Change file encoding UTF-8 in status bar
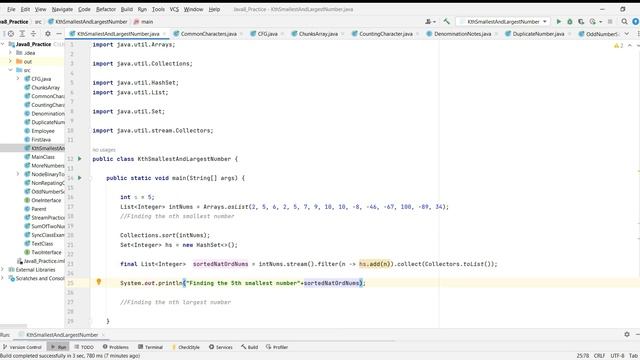Image resolution: width=640 pixels, height=360 pixels. coord(617,356)
